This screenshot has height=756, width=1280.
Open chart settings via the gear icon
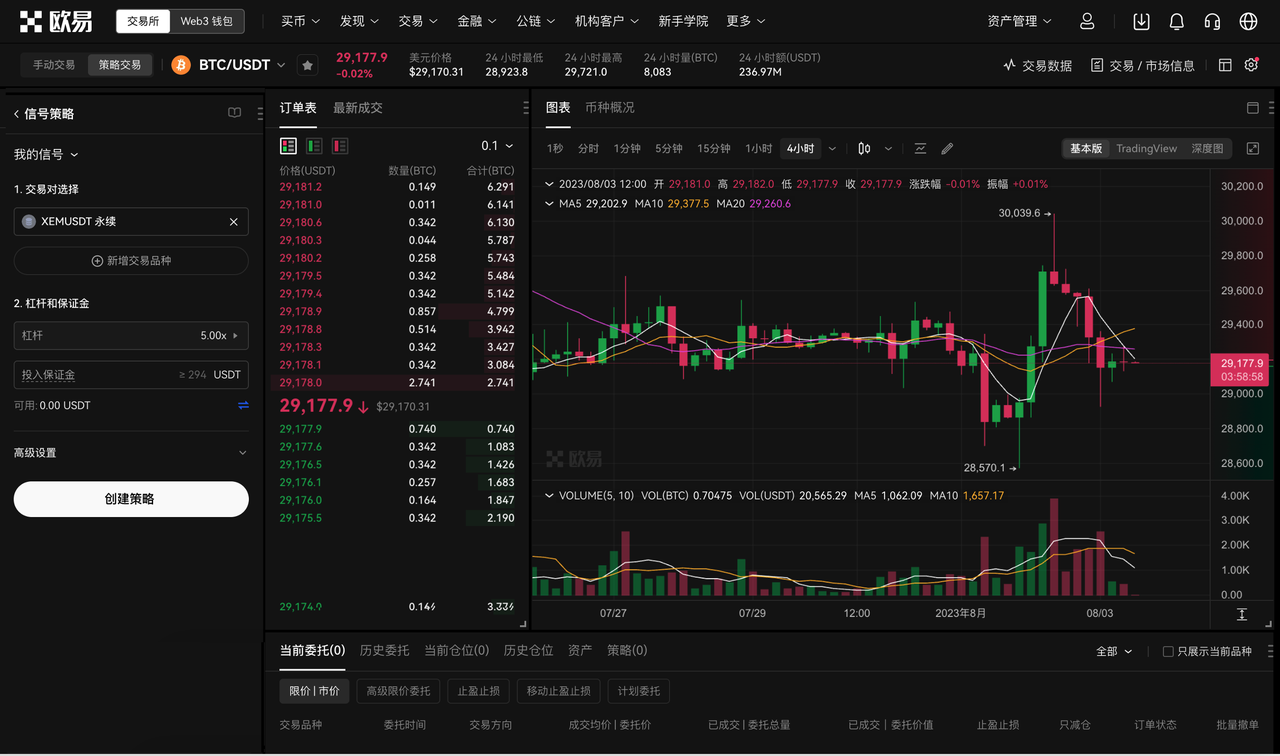click(1250, 64)
